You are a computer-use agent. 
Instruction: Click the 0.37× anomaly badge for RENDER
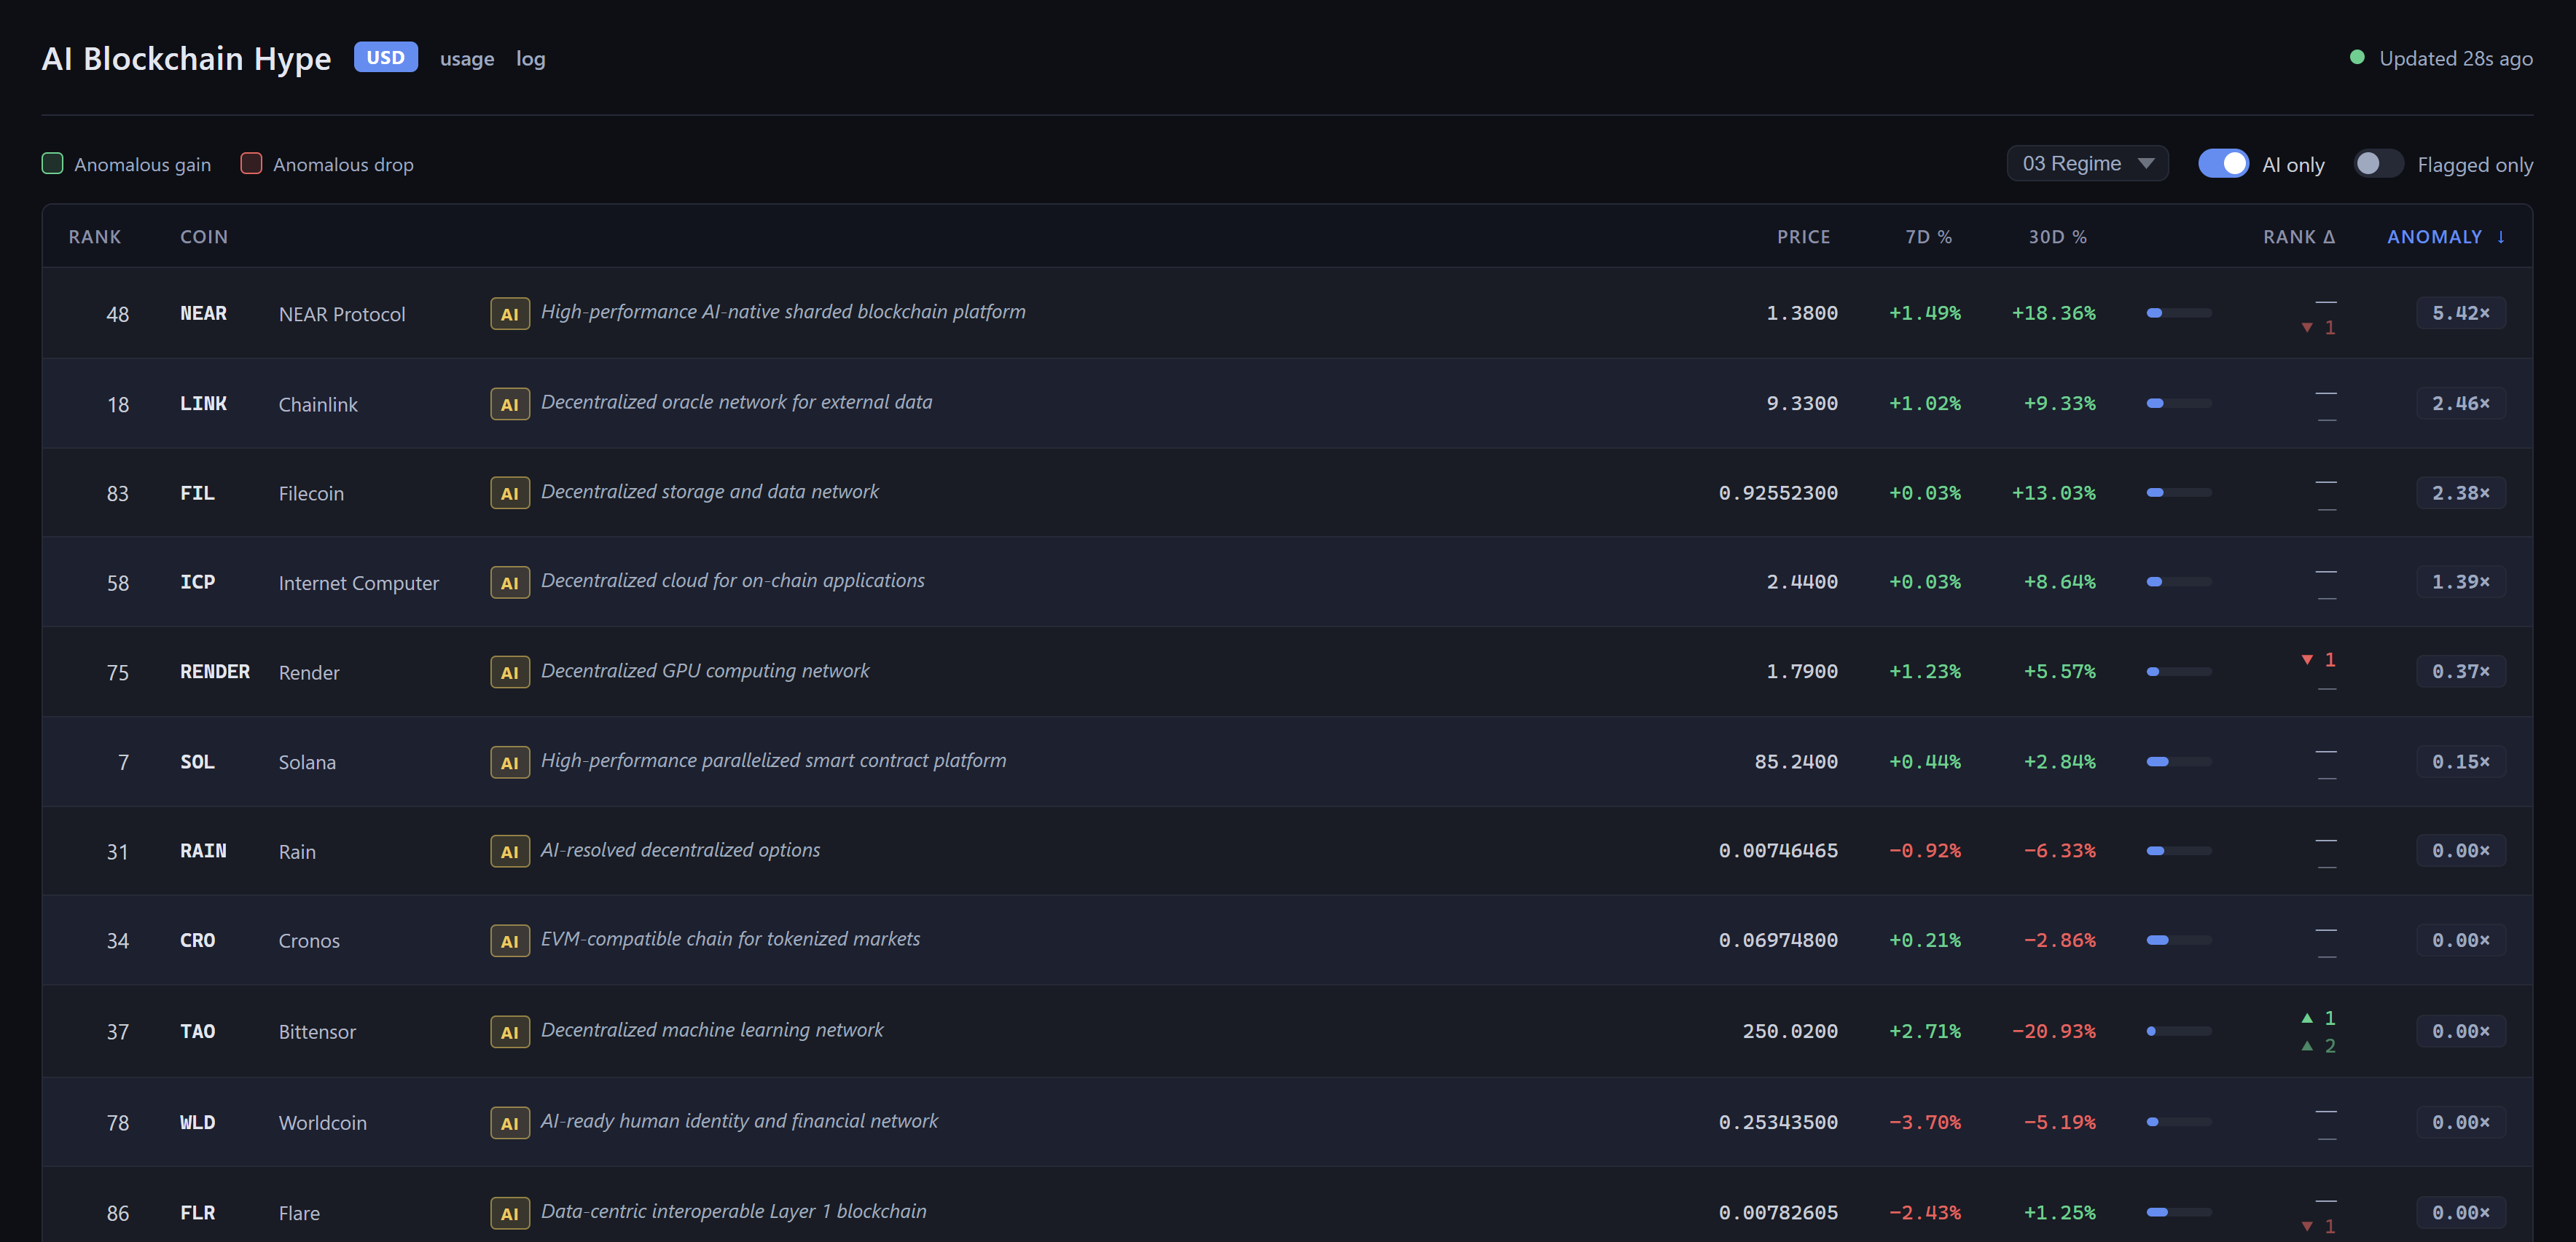pyautogui.click(x=2460, y=671)
